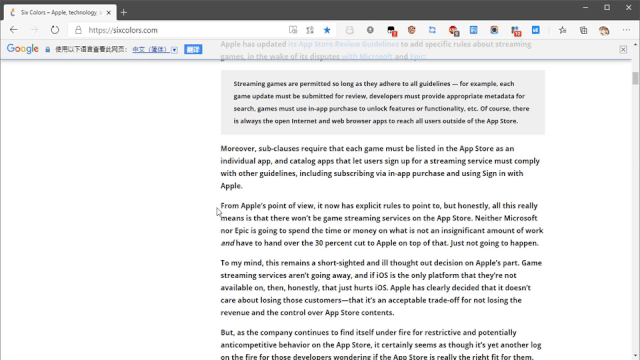Toggle the blue favorite star
The image size is (640, 360).
coord(327,30)
